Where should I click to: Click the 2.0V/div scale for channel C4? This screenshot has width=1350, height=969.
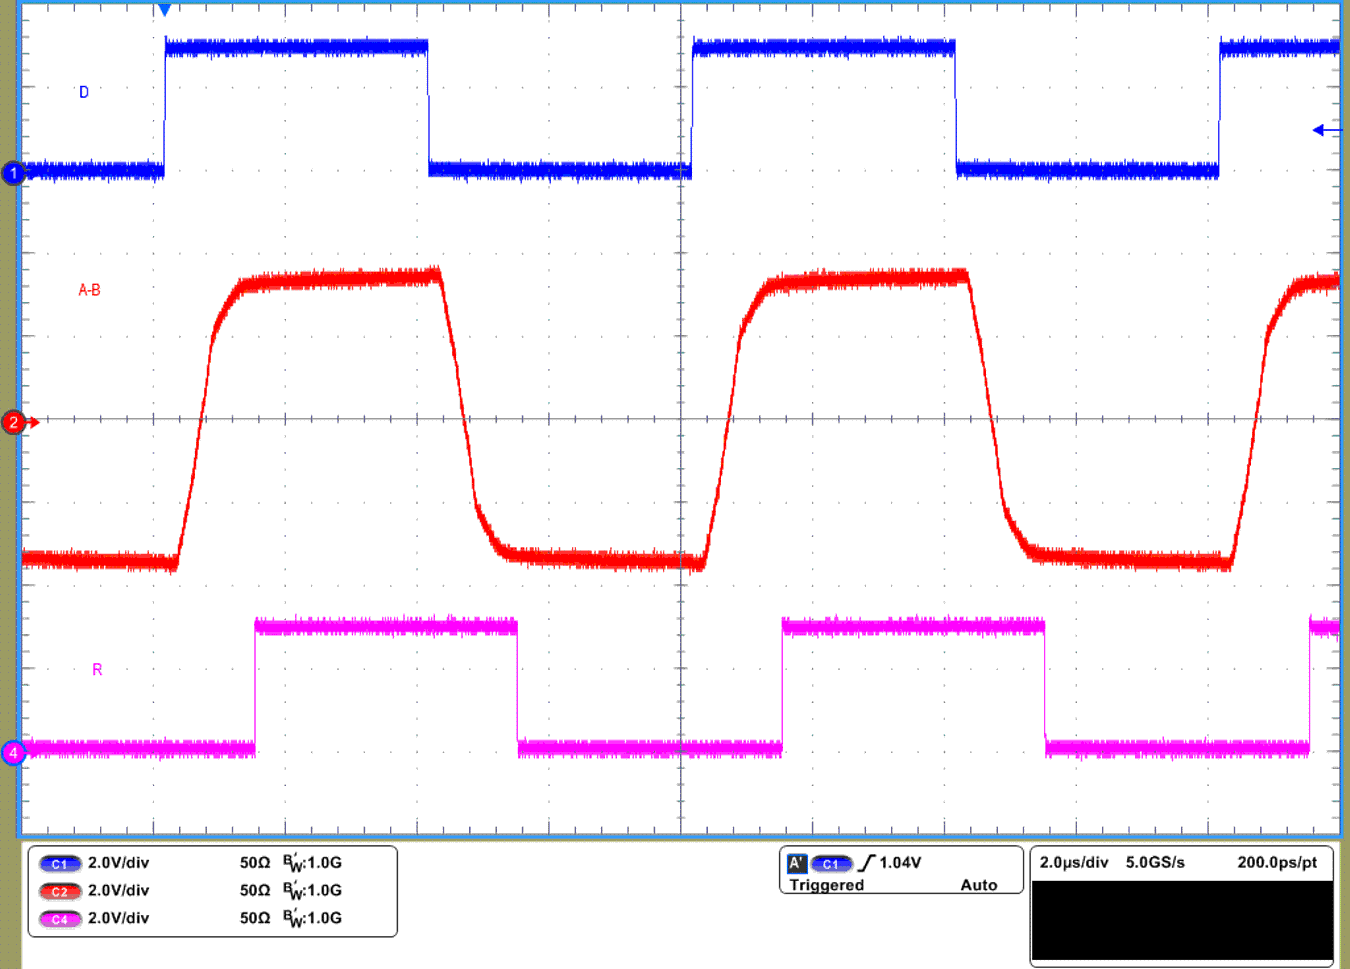(118, 918)
